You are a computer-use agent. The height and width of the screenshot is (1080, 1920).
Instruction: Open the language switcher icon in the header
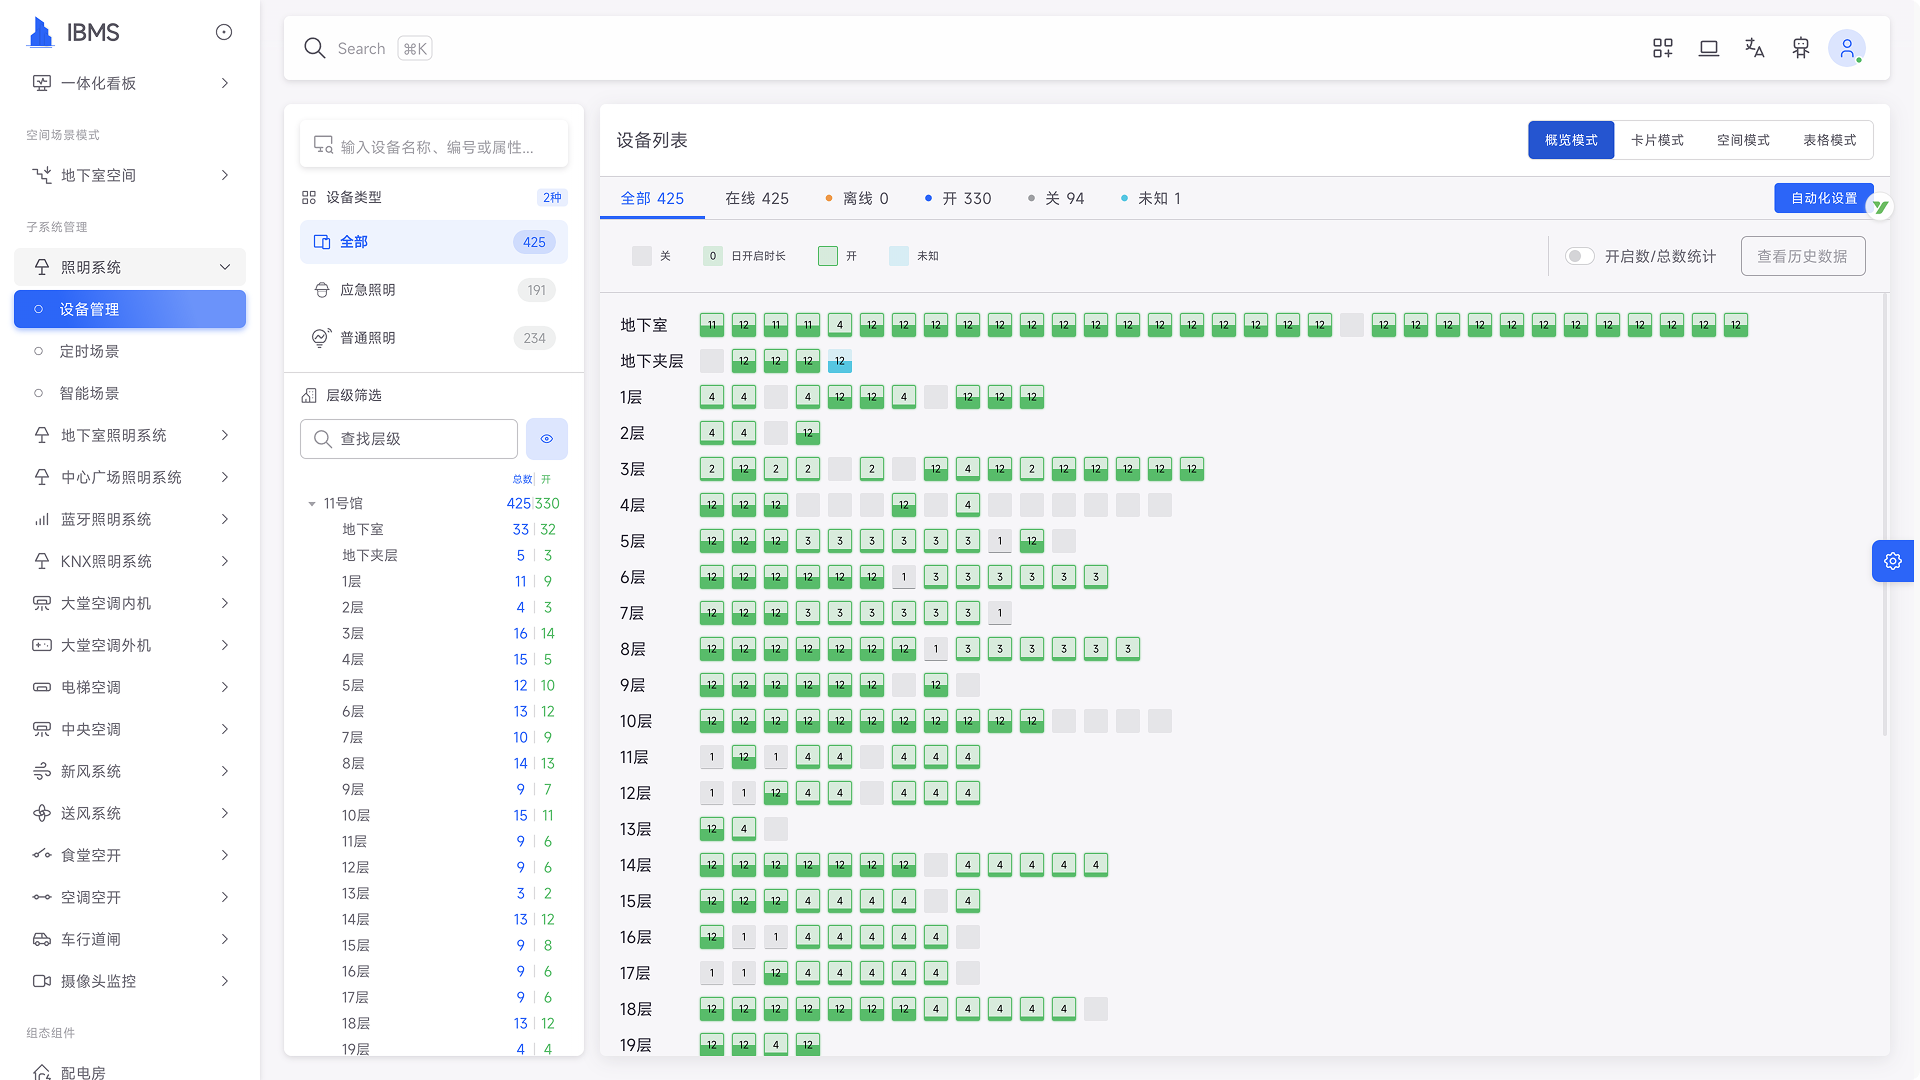1755,47
